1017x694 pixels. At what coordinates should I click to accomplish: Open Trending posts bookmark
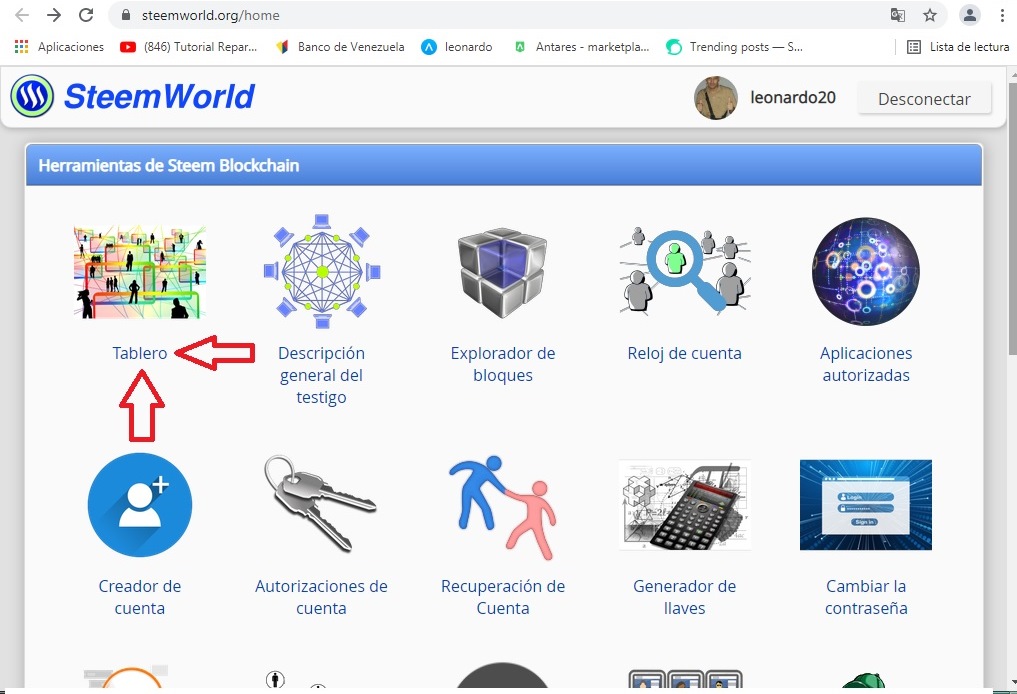tap(735, 47)
